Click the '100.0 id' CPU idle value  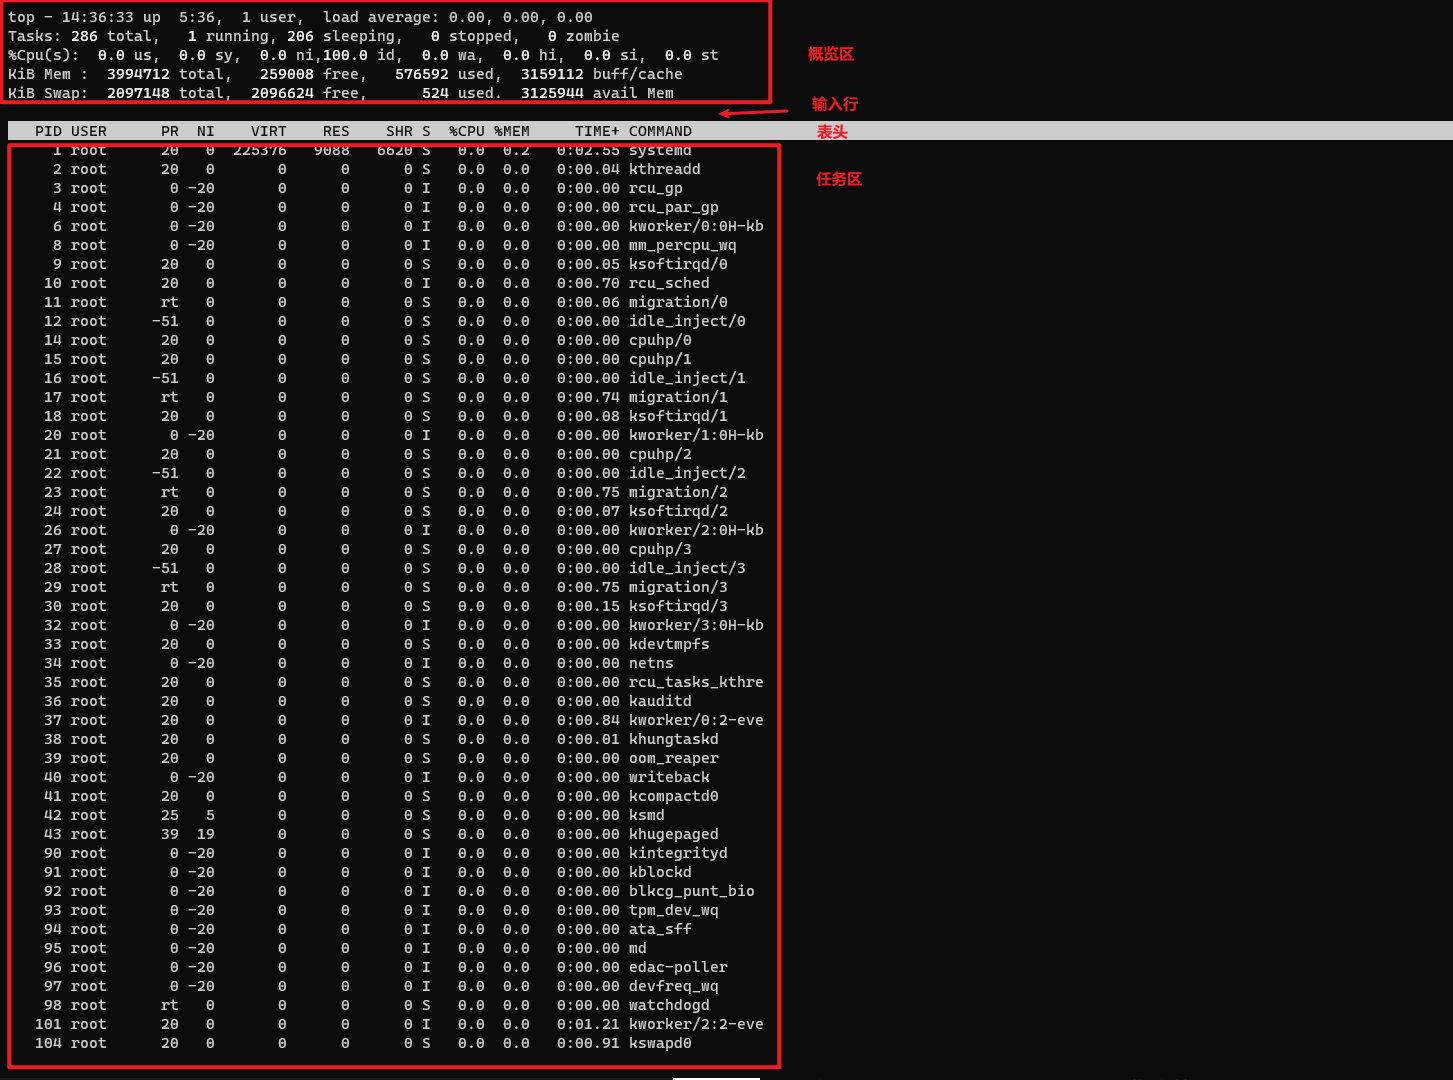pyautogui.click(x=359, y=55)
